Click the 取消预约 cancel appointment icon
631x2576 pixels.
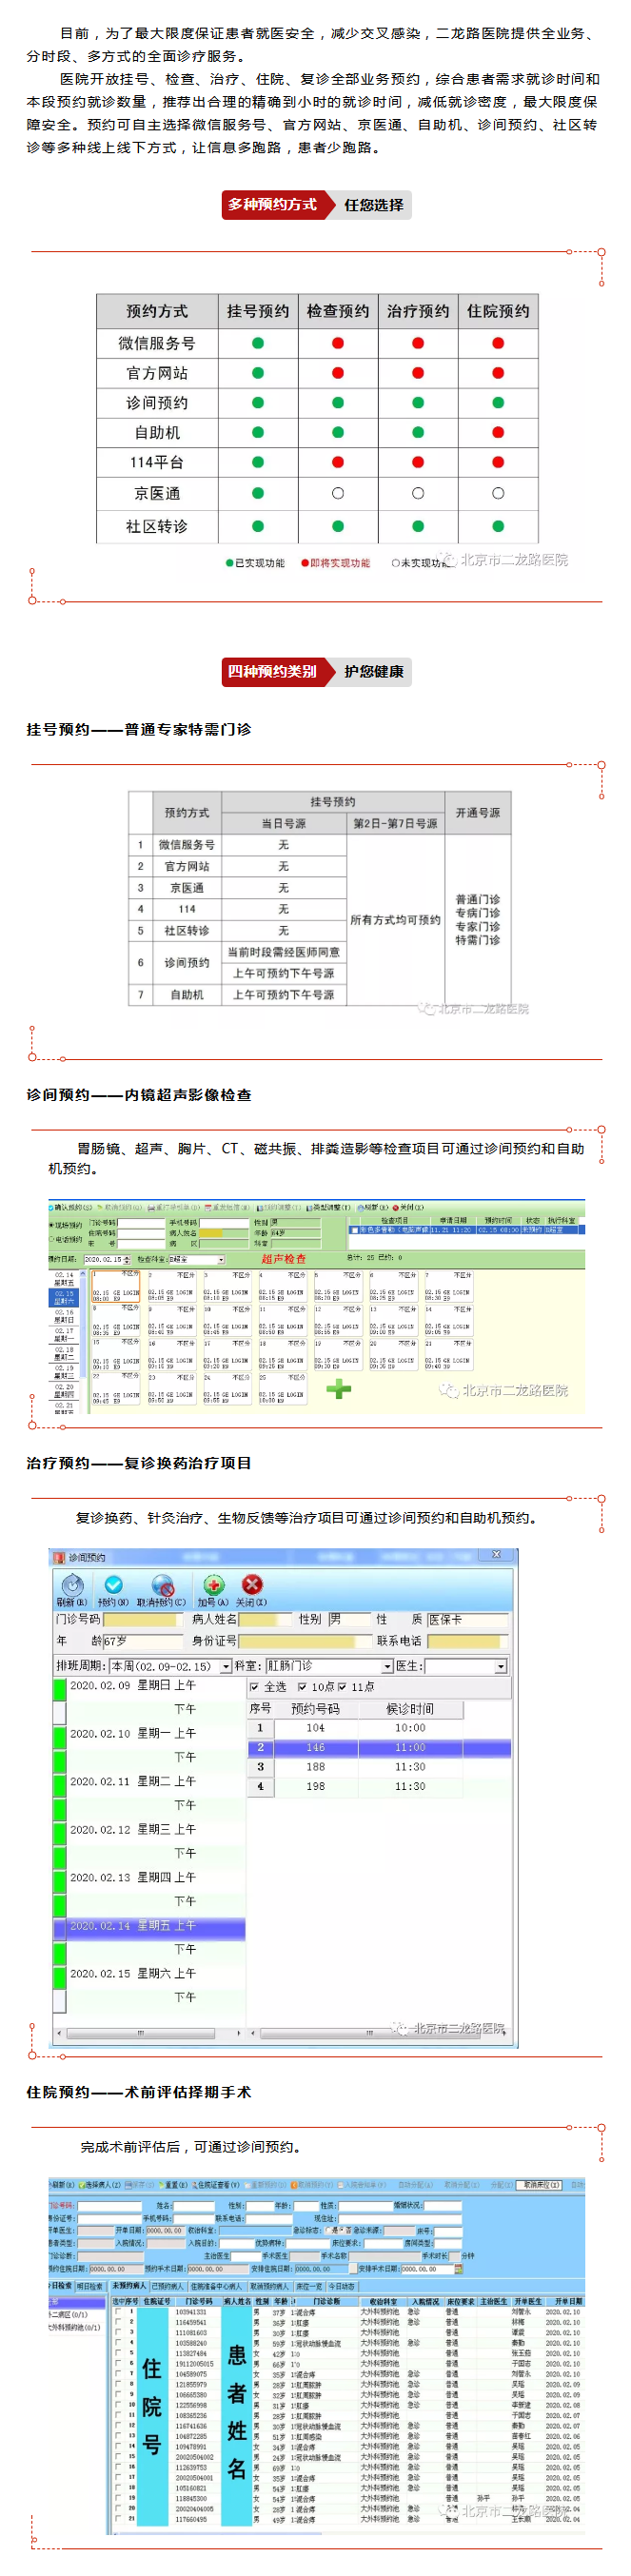[x=161, y=1586]
